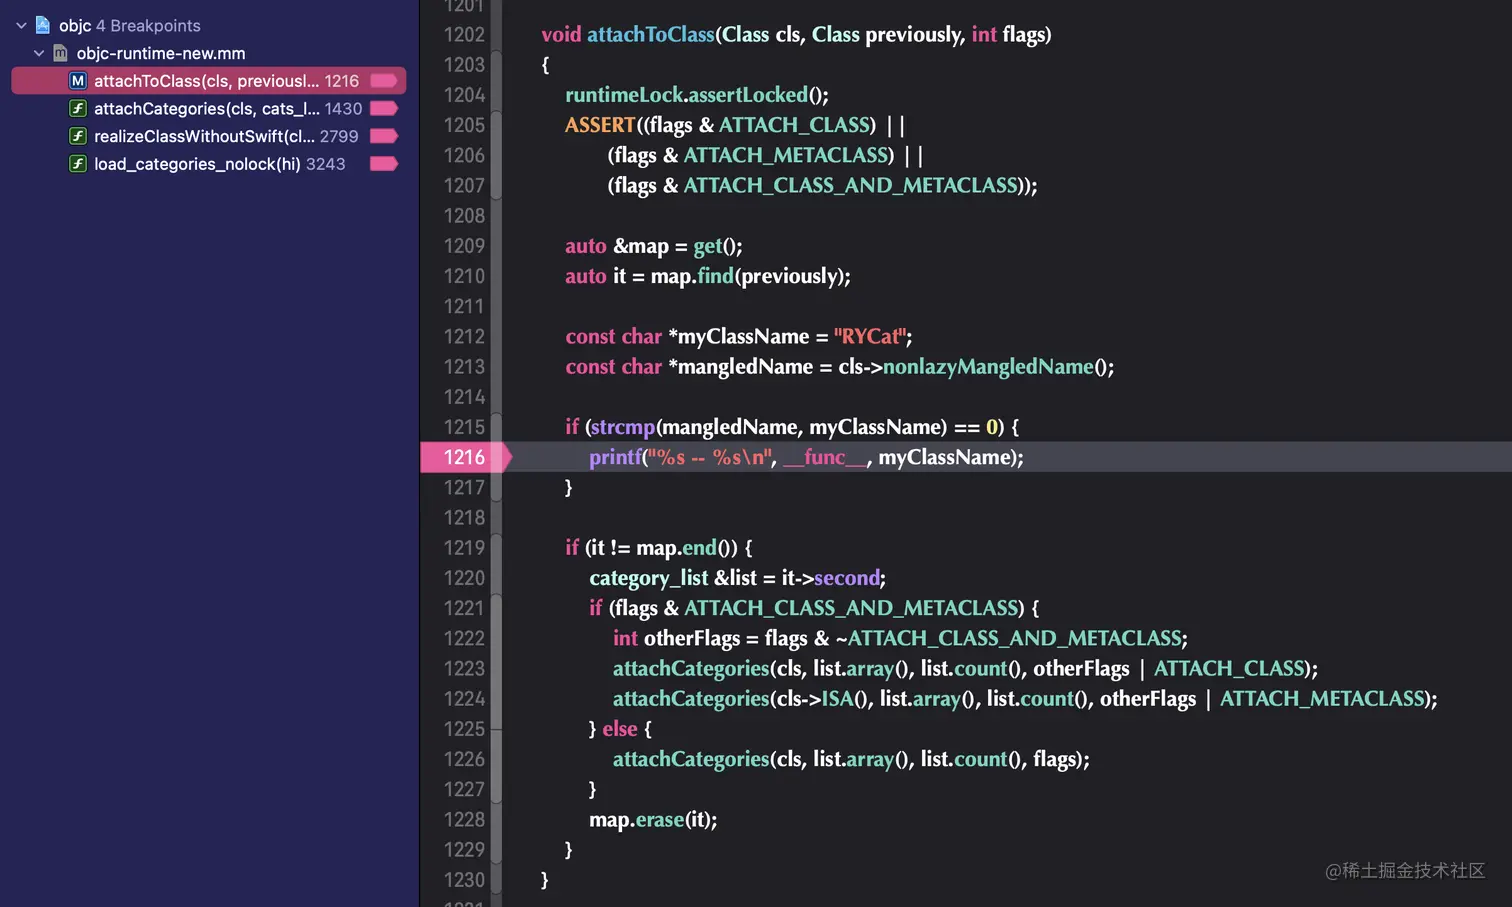The height and width of the screenshot is (907, 1512).
Task: Select the load_categories_nolock(hi) breakpoint row label
Action: [x=197, y=164]
